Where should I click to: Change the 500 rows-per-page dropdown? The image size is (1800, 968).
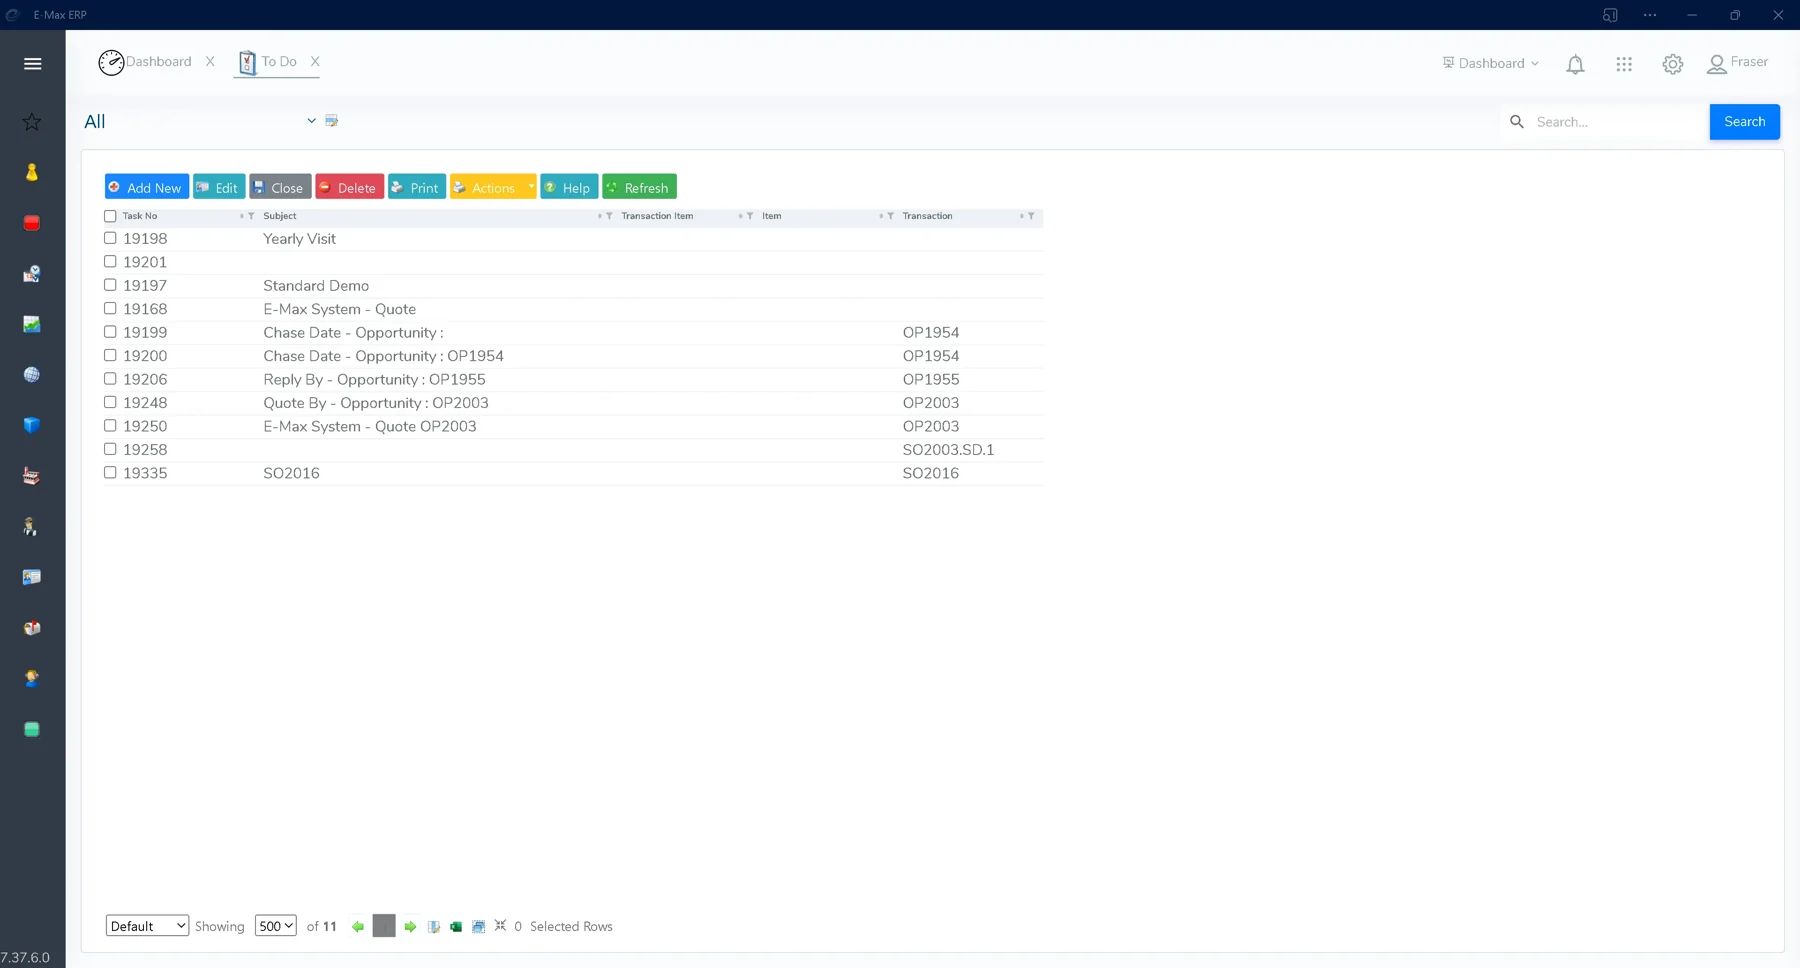pyautogui.click(x=275, y=926)
